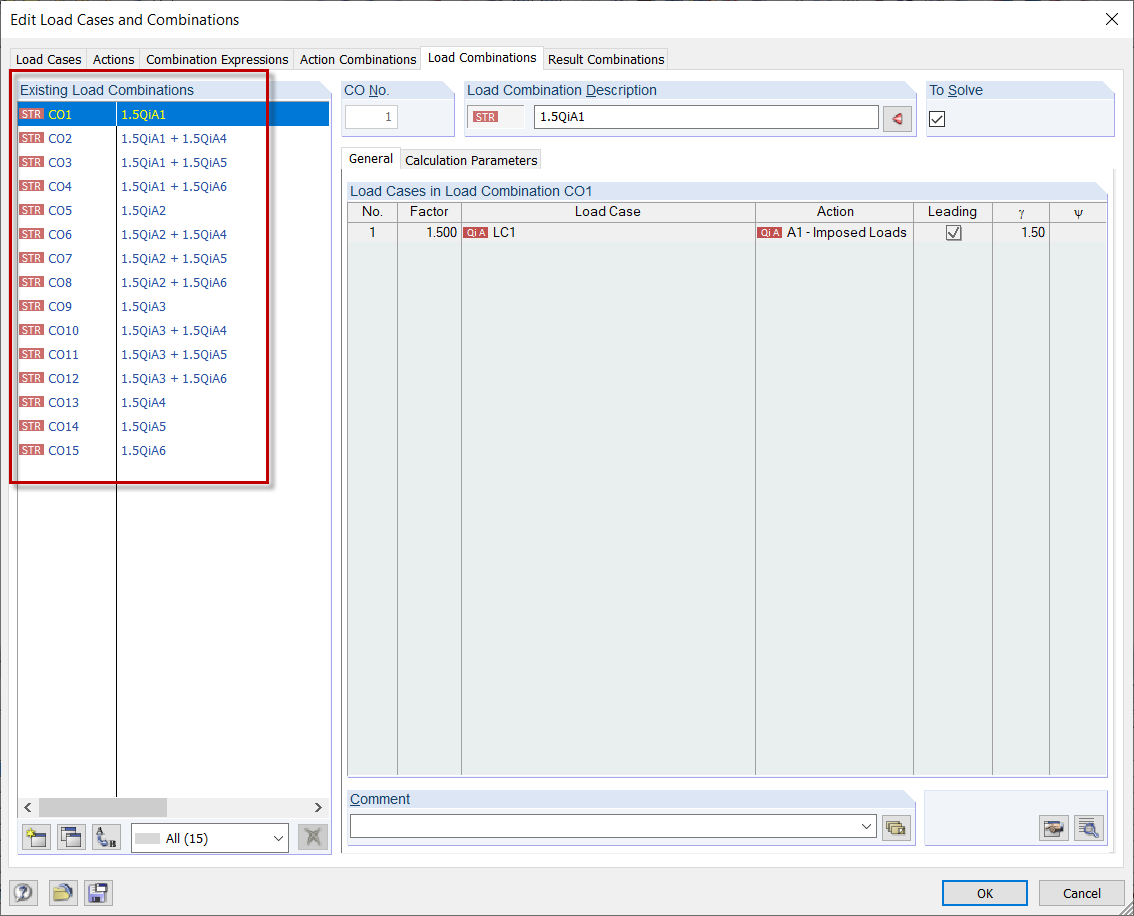Image resolution: width=1134 pixels, height=916 pixels.
Task: Close the Edit Load Cases dialog
Action: [1112, 20]
